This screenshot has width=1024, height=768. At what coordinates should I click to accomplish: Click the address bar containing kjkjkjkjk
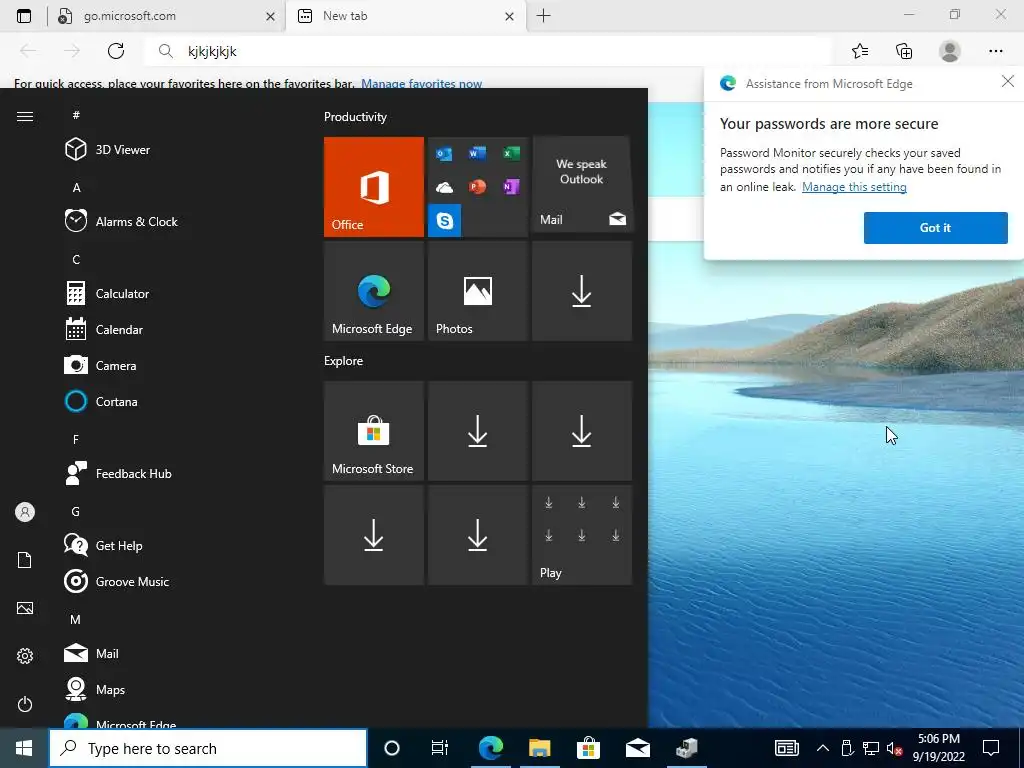(x=488, y=51)
